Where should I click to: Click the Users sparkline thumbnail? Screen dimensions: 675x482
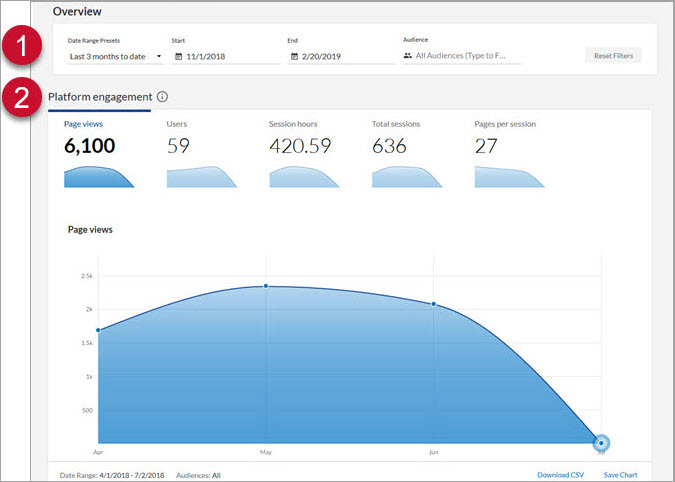point(201,177)
